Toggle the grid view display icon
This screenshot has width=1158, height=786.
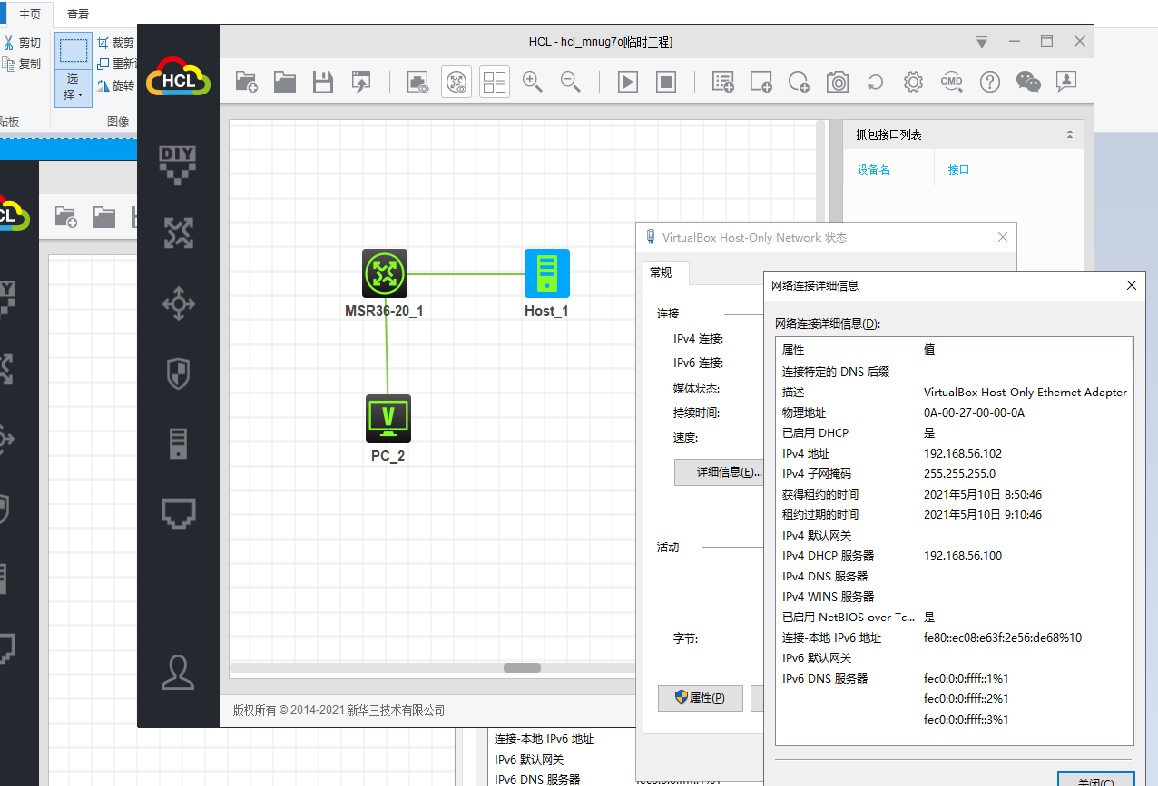click(x=494, y=82)
